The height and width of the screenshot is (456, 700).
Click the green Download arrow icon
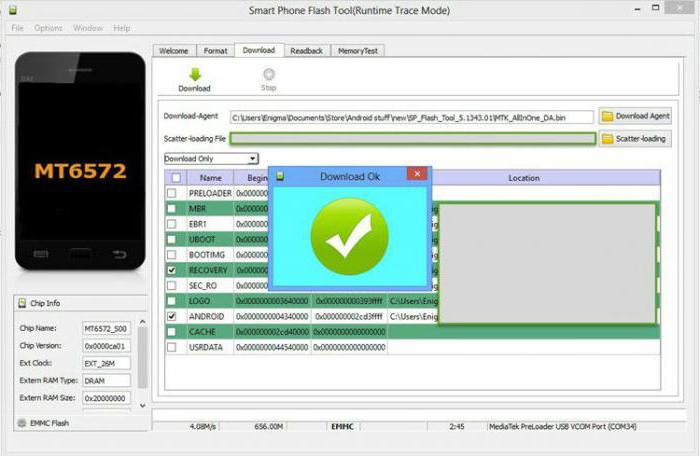[194, 74]
